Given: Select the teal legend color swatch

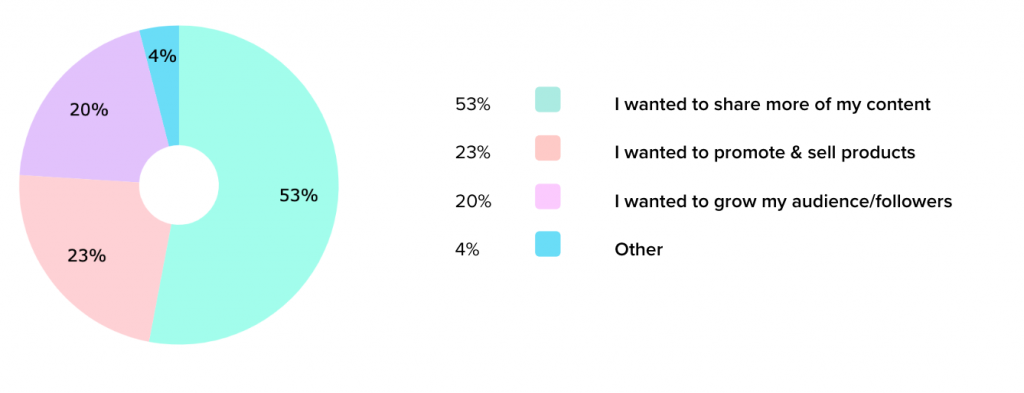Looking at the screenshot, I should pyautogui.click(x=547, y=100).
